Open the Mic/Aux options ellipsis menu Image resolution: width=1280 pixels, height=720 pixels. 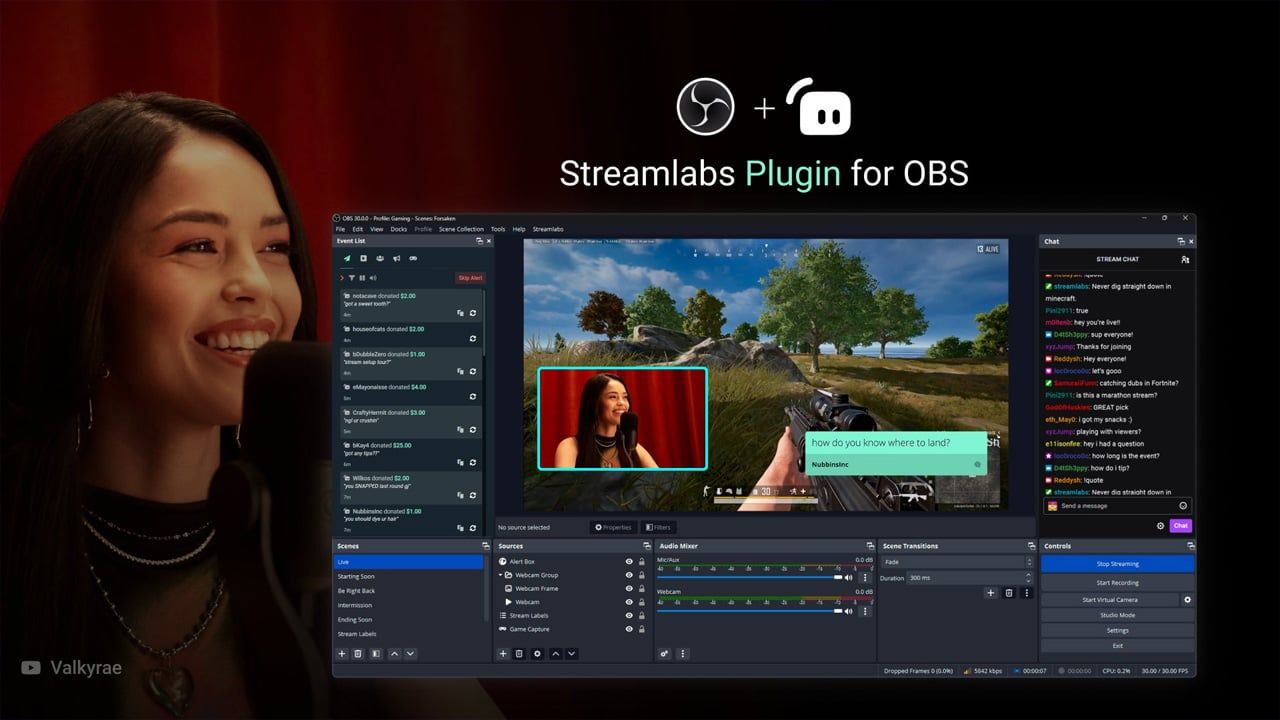tap(865, 577)
